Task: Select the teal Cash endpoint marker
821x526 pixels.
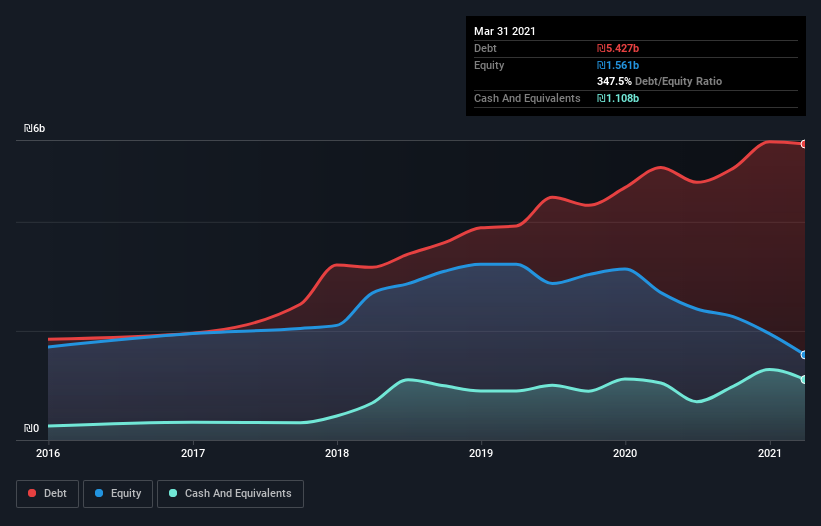Action: point(804,379)
